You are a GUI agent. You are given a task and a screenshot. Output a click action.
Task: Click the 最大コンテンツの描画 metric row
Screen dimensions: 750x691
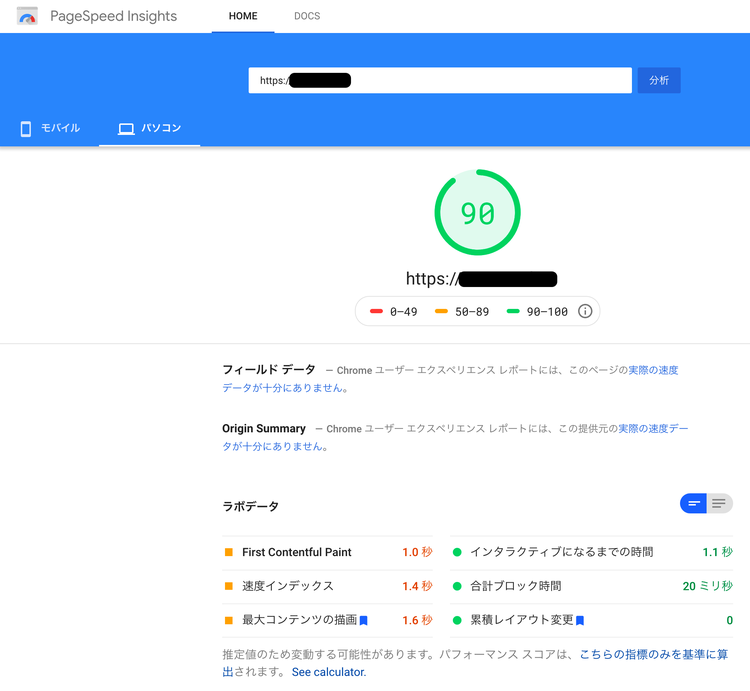328,620
